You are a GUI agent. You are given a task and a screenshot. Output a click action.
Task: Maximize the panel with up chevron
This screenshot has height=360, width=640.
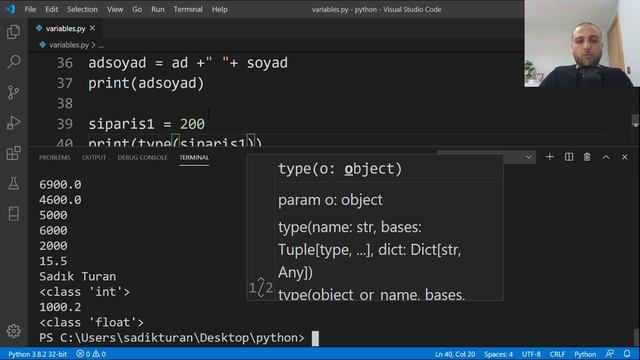tap(606, 157)
